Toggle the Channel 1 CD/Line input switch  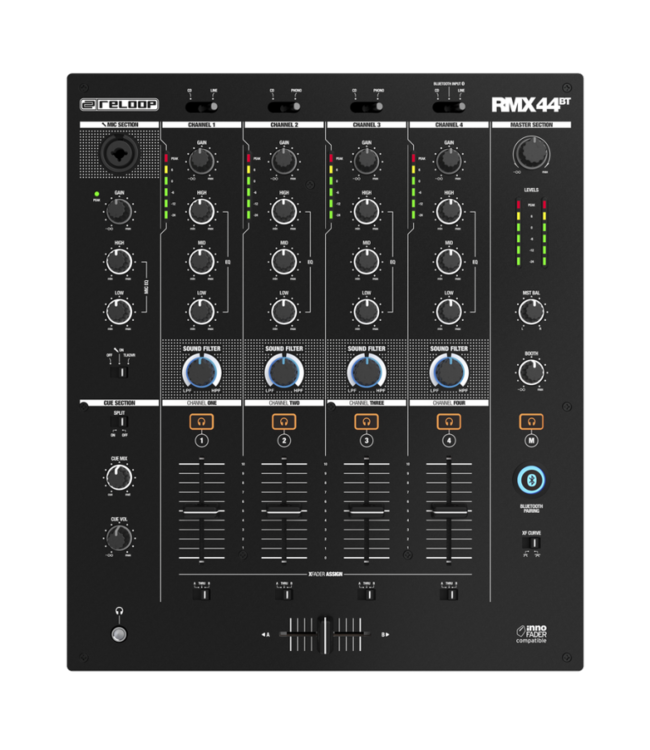coord(201,107)
